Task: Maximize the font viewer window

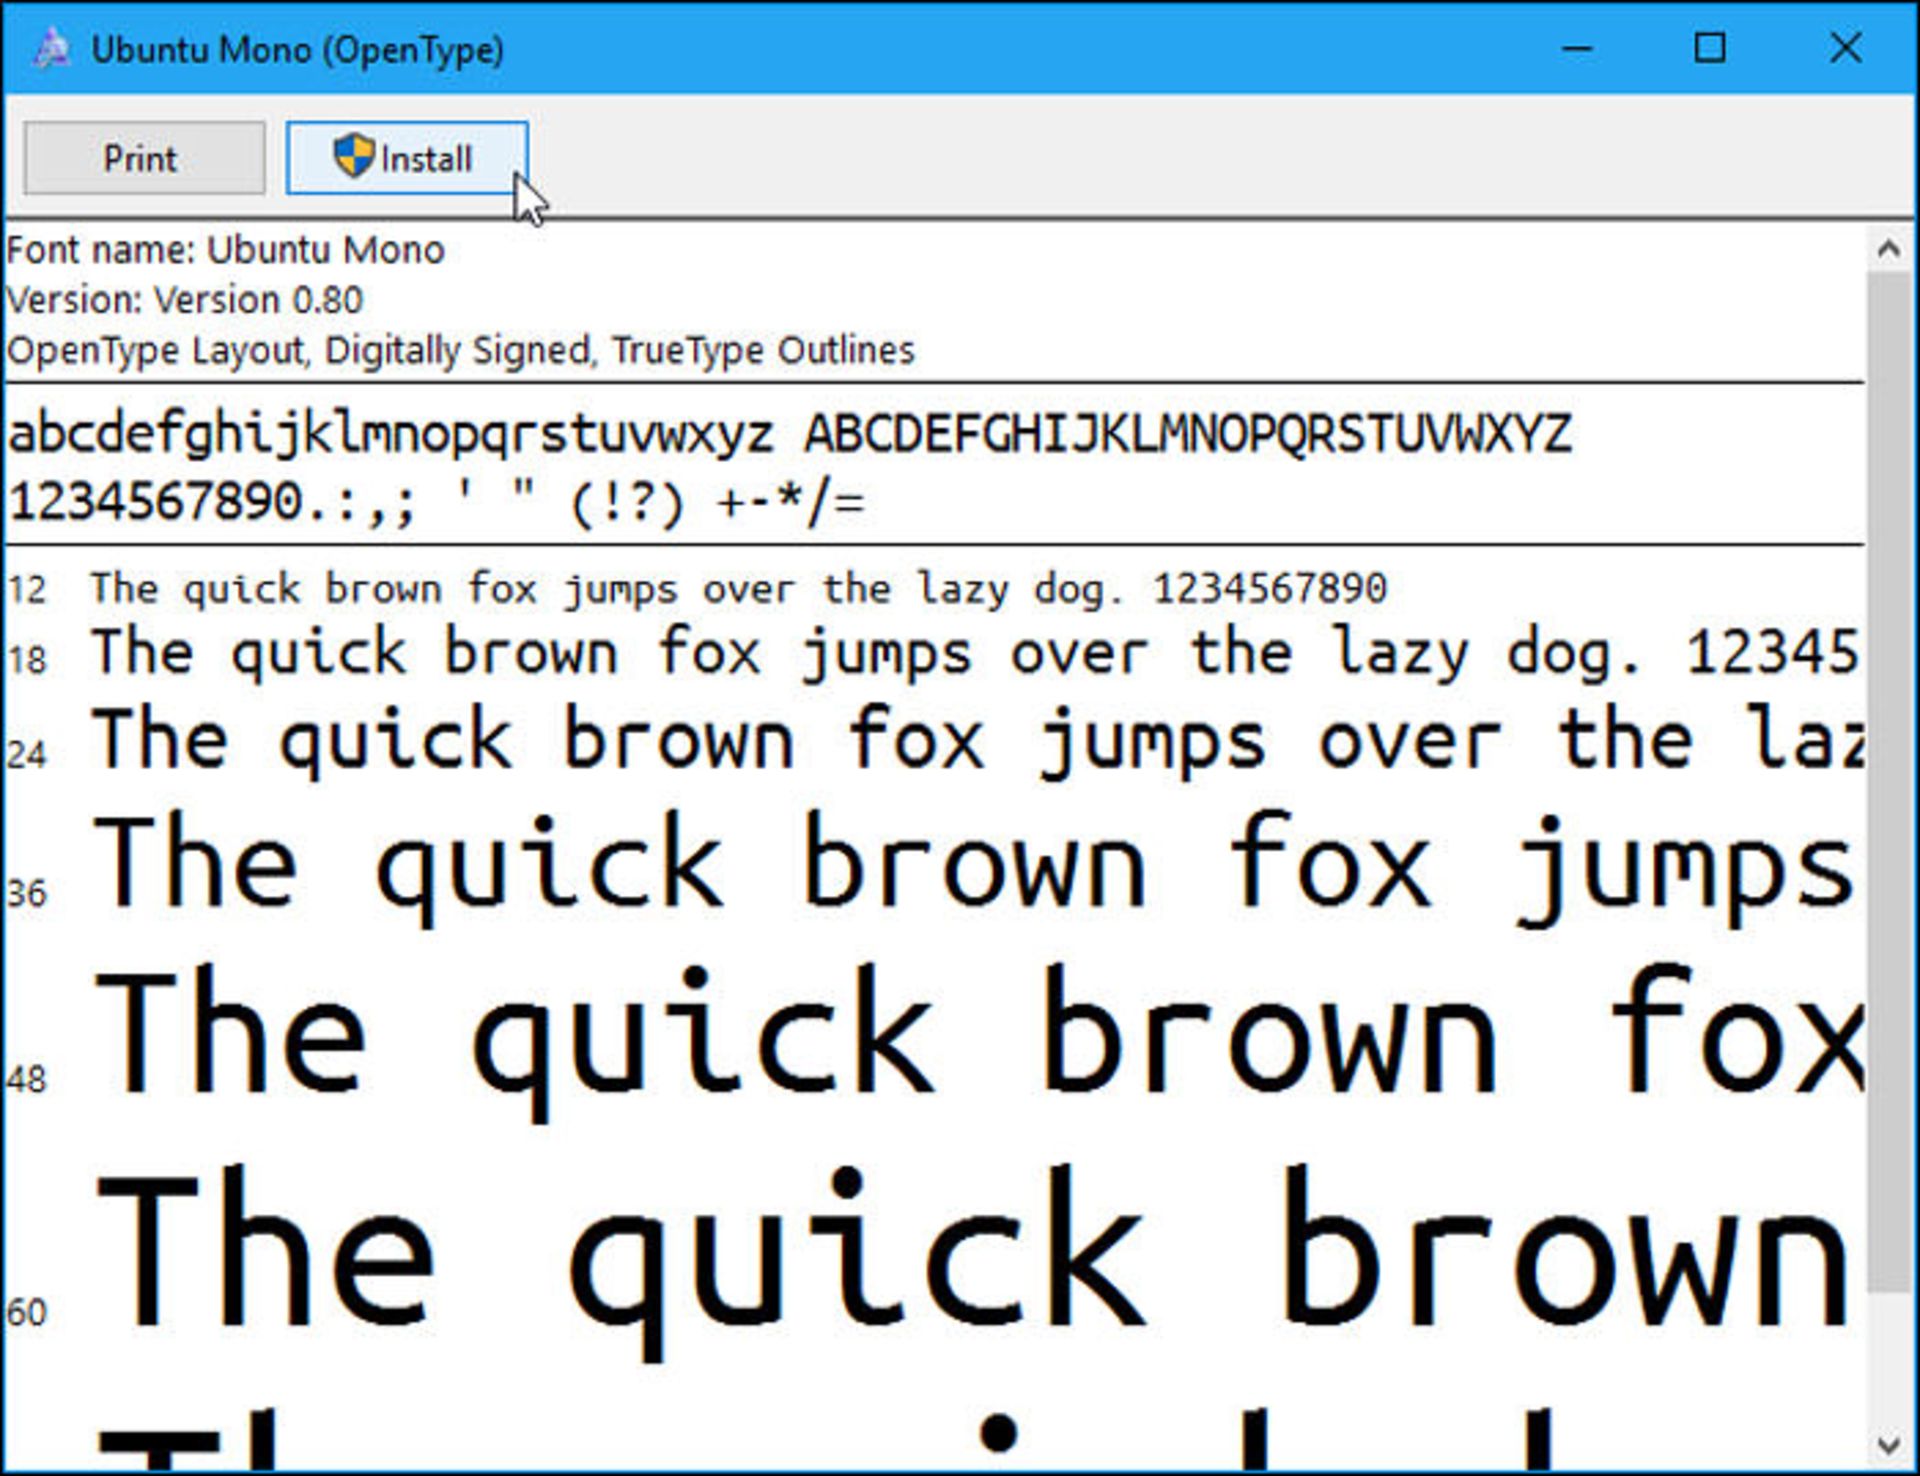Action: point(1710,48)
